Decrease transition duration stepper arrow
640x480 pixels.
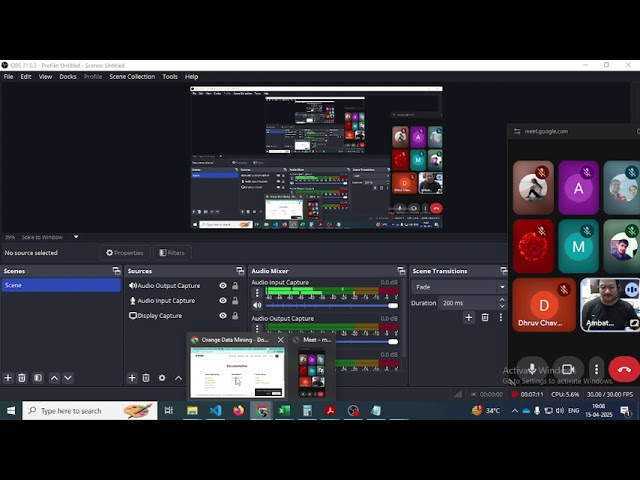tap(502, 306)
